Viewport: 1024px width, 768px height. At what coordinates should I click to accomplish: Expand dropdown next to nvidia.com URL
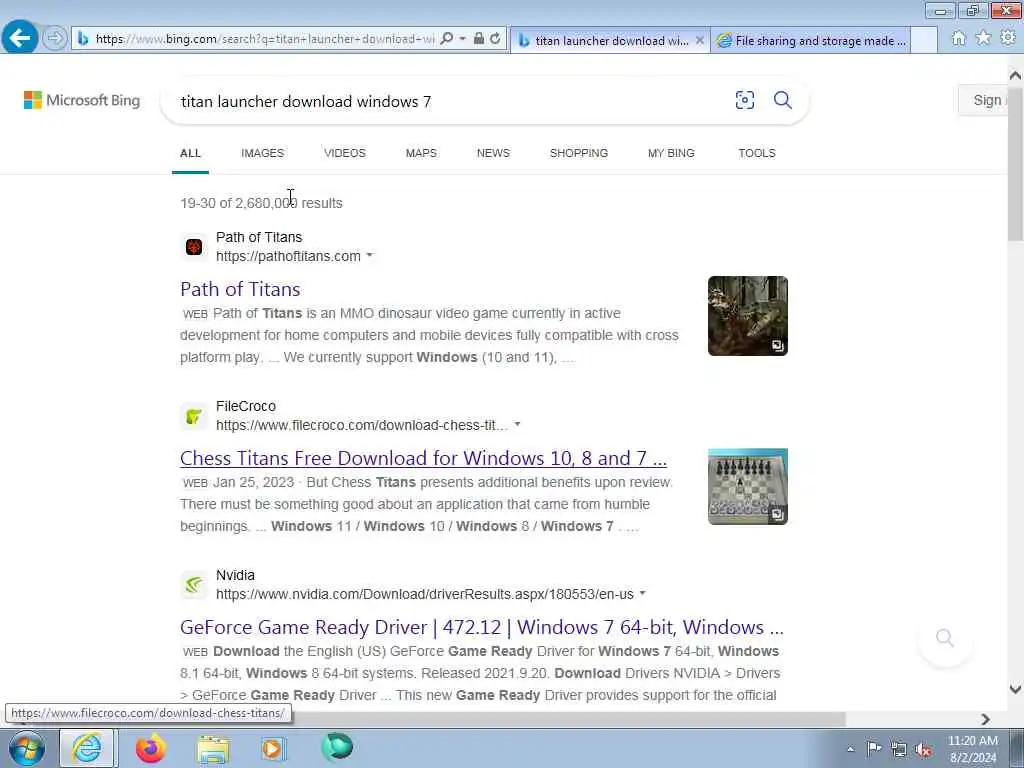pos(643,594)
